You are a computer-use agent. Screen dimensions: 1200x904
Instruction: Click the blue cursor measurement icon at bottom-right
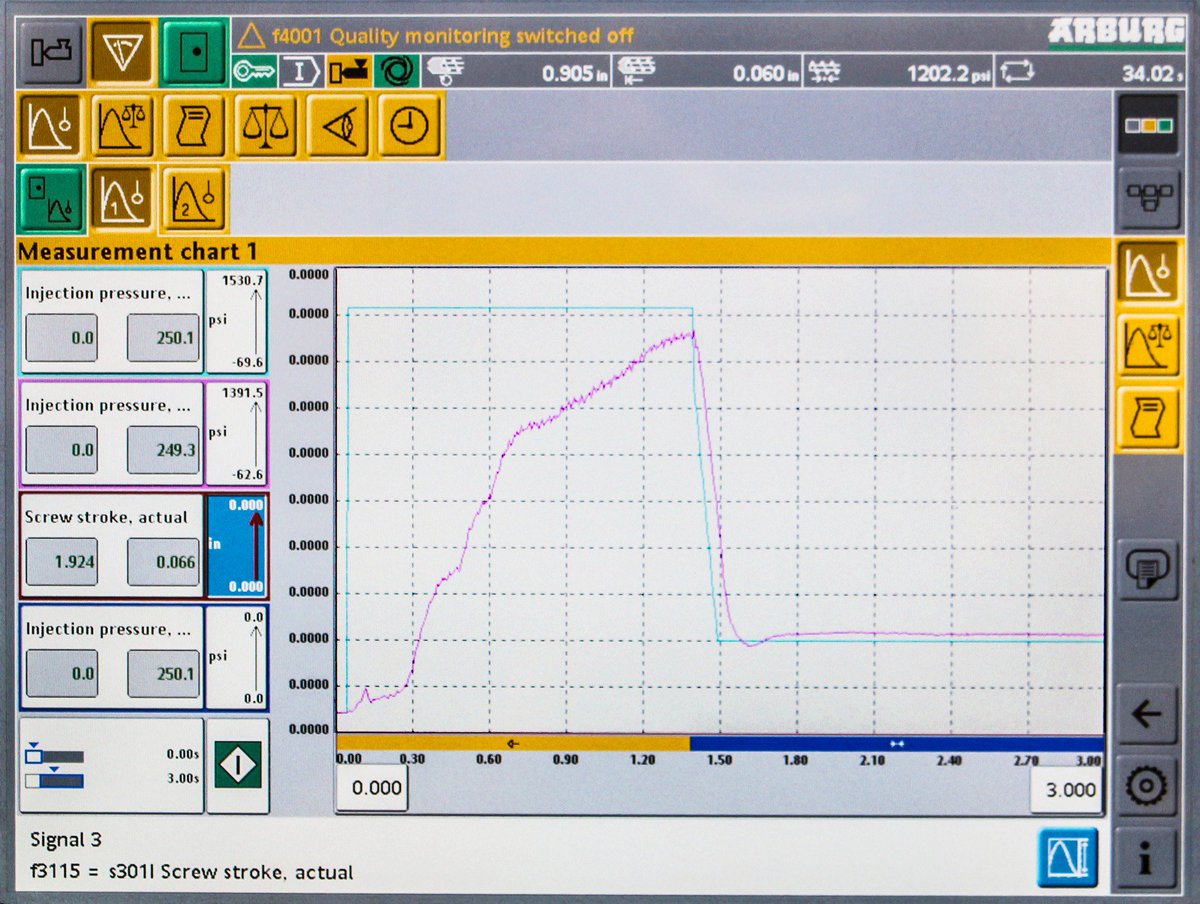1067,858
